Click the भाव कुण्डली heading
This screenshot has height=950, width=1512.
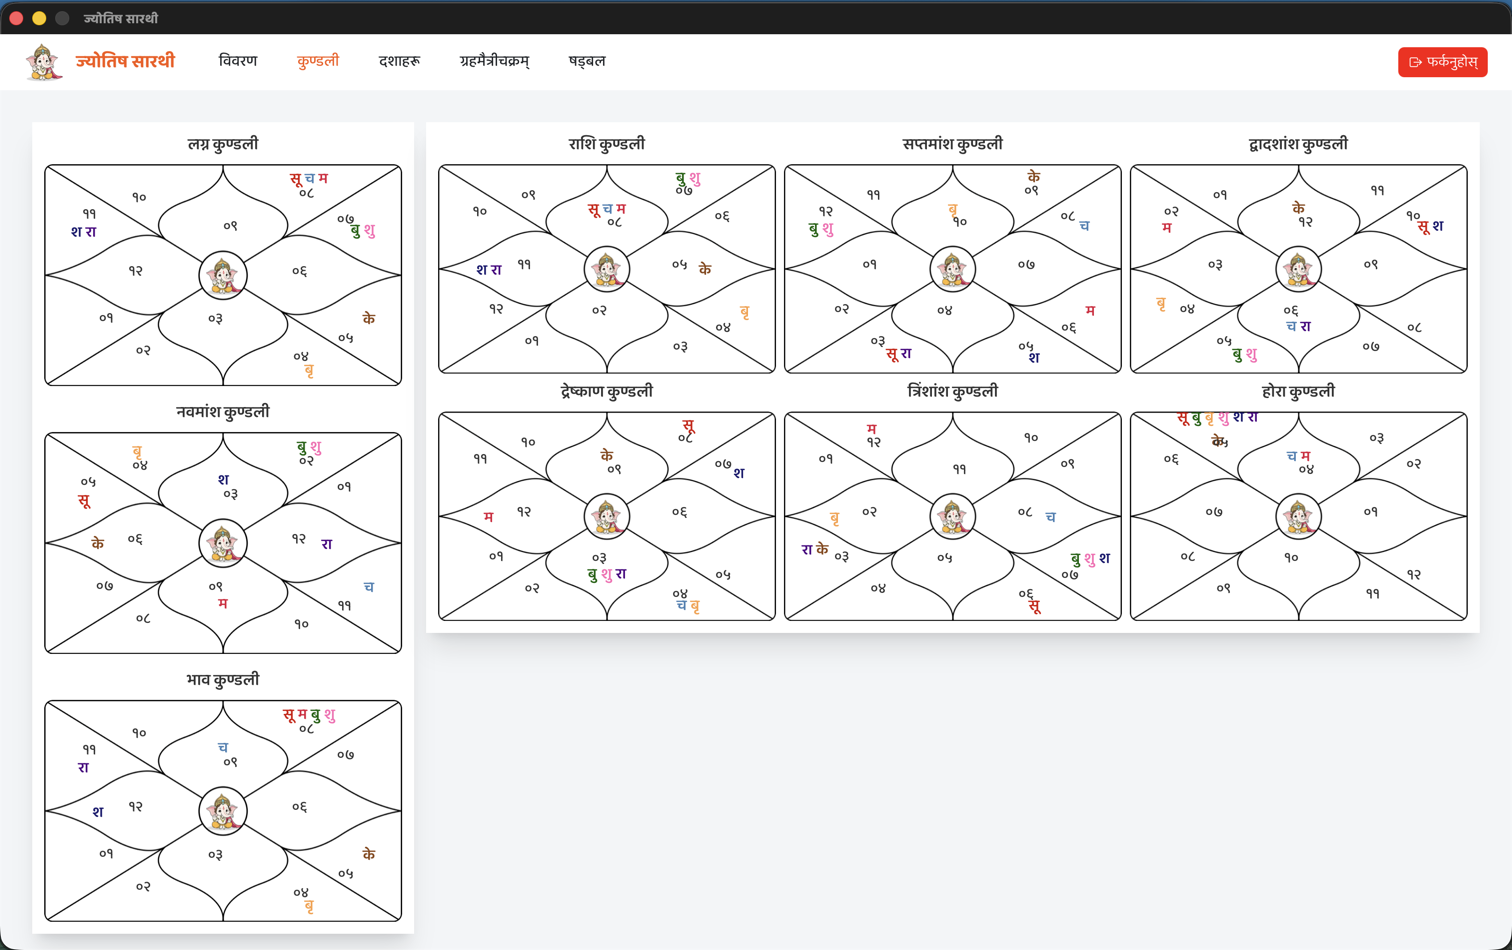click(223, 680)
